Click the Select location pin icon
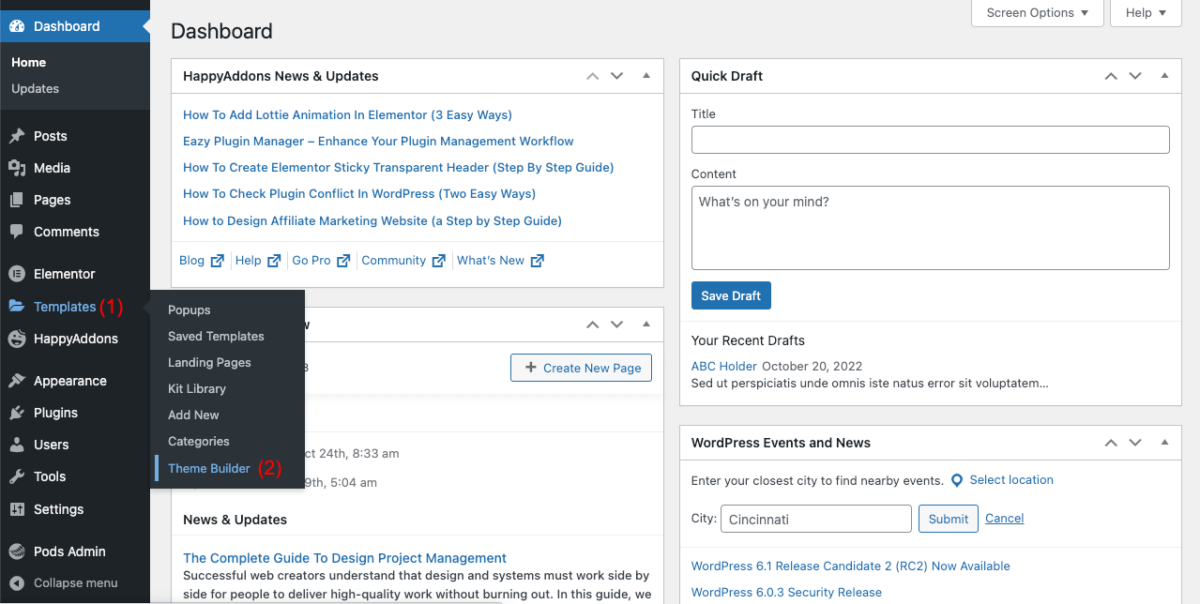 pos(958,479)
